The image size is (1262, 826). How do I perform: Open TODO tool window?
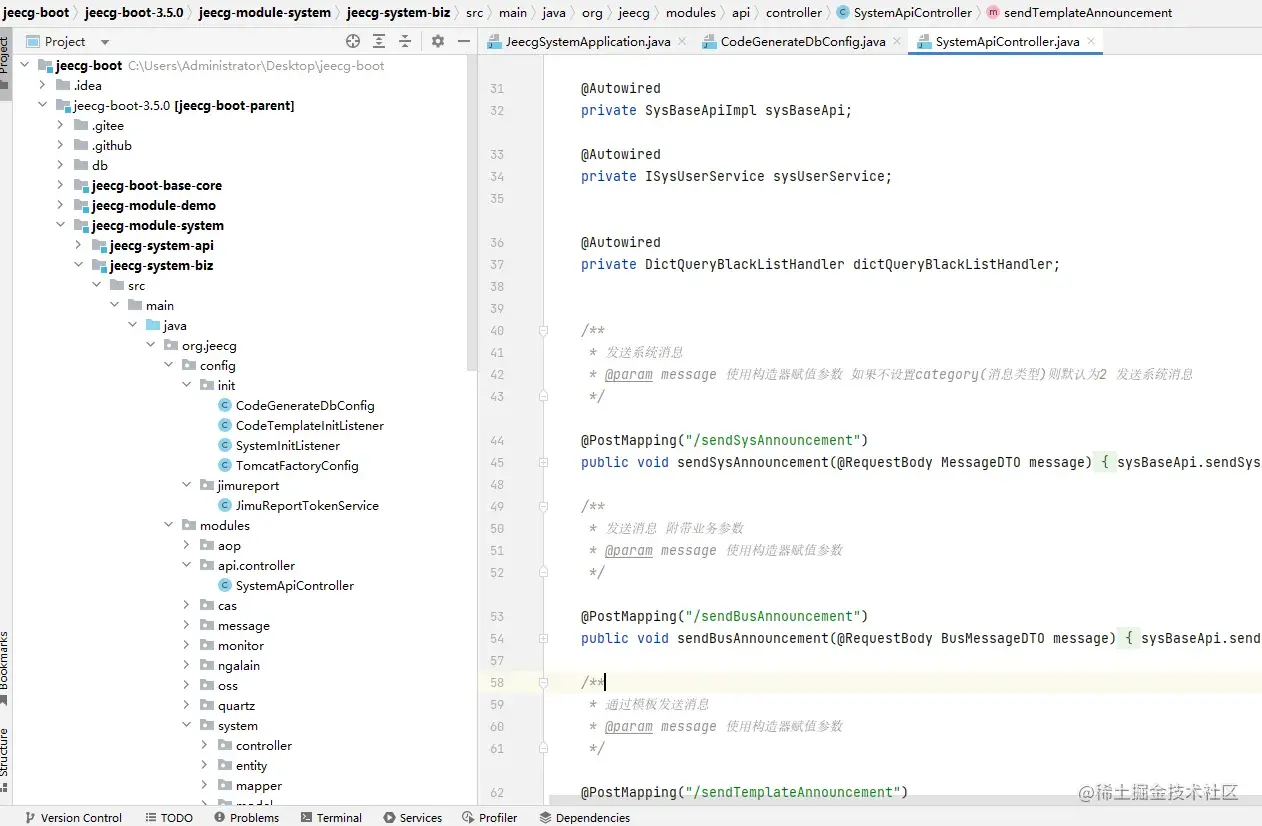[169, 817]
